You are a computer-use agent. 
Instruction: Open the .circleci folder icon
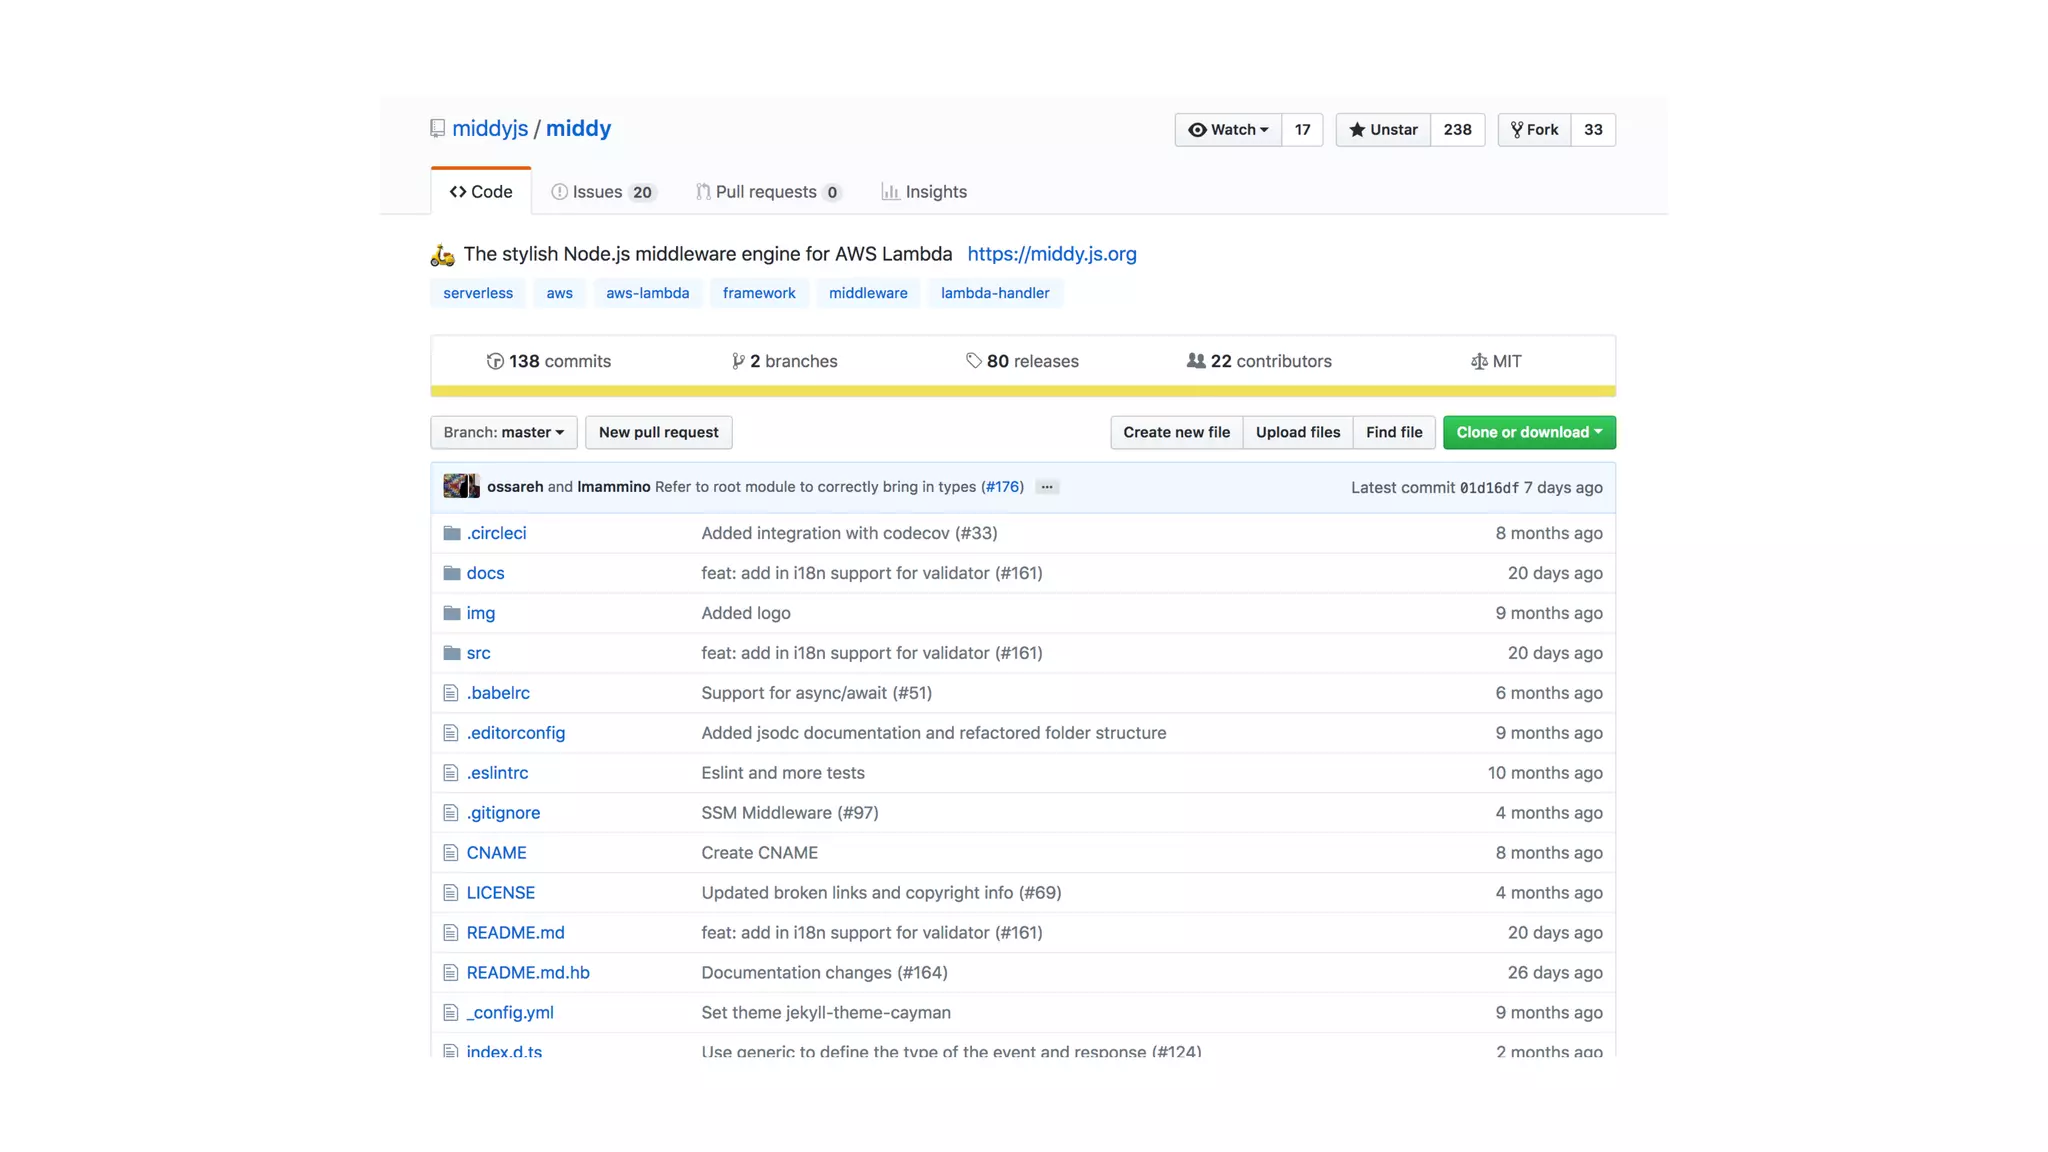(452, 533)
